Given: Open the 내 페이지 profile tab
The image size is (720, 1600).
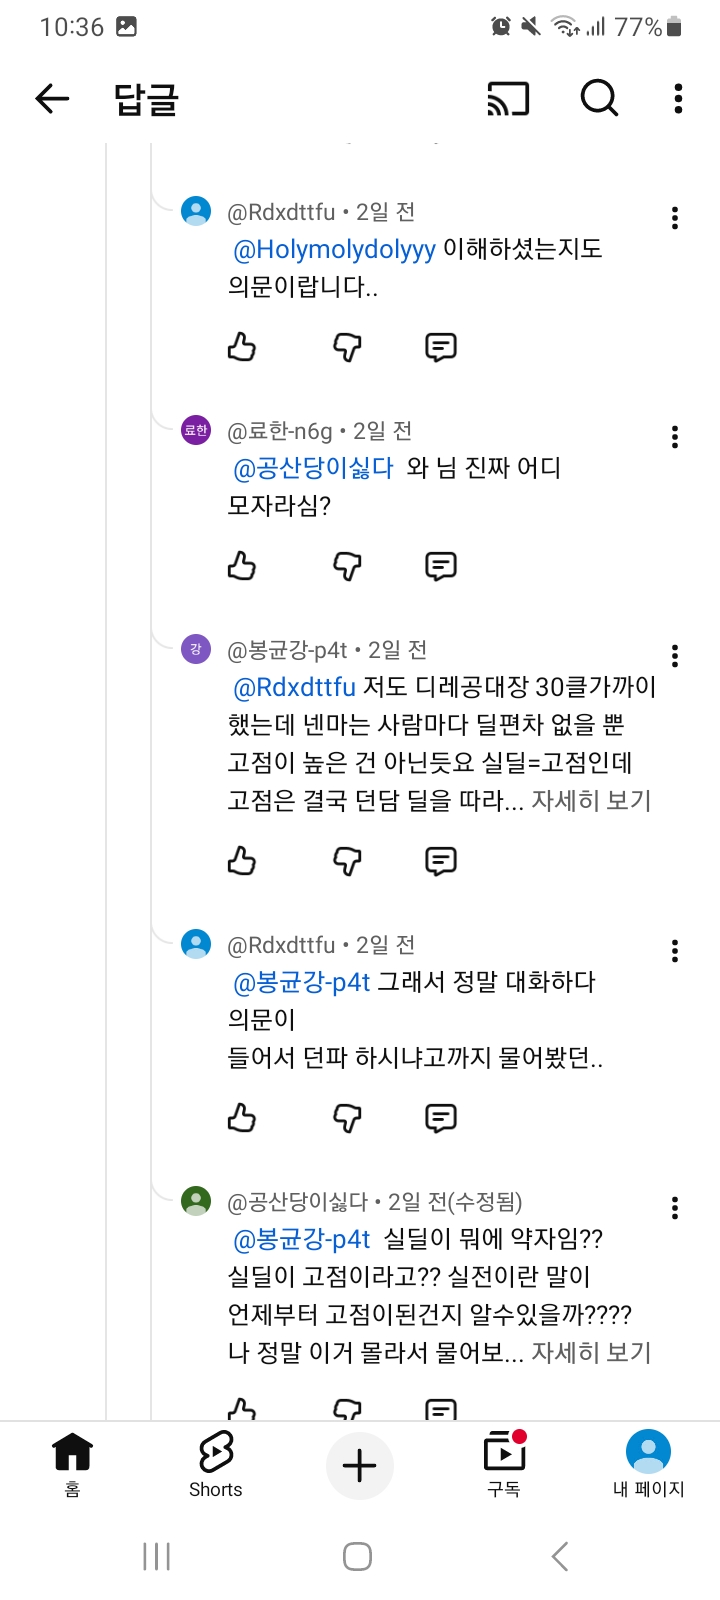Looking at the screenshot, I should coord(648,1464).
